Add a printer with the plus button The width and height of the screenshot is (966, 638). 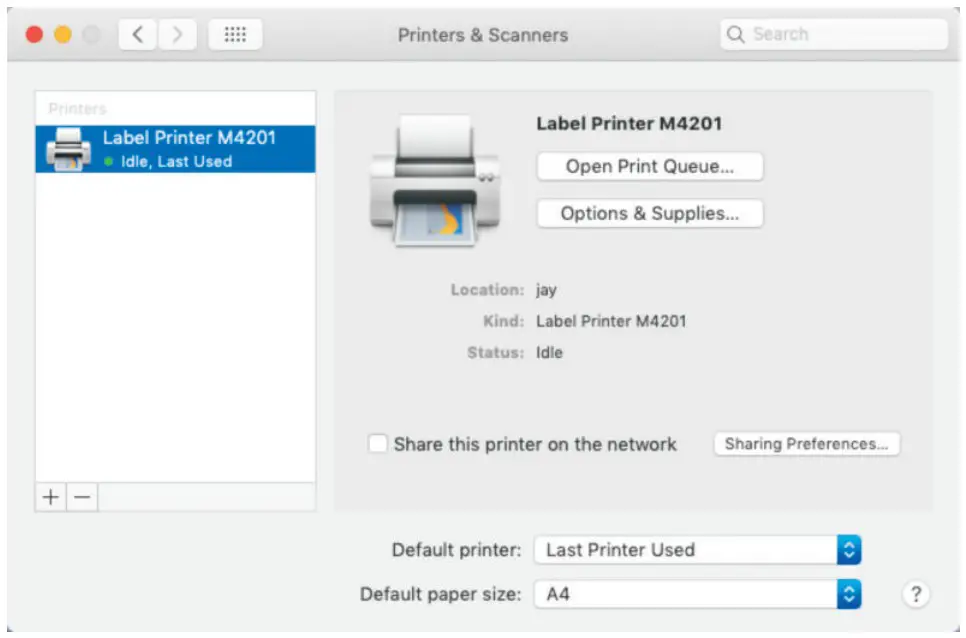[x=51, y=497]
